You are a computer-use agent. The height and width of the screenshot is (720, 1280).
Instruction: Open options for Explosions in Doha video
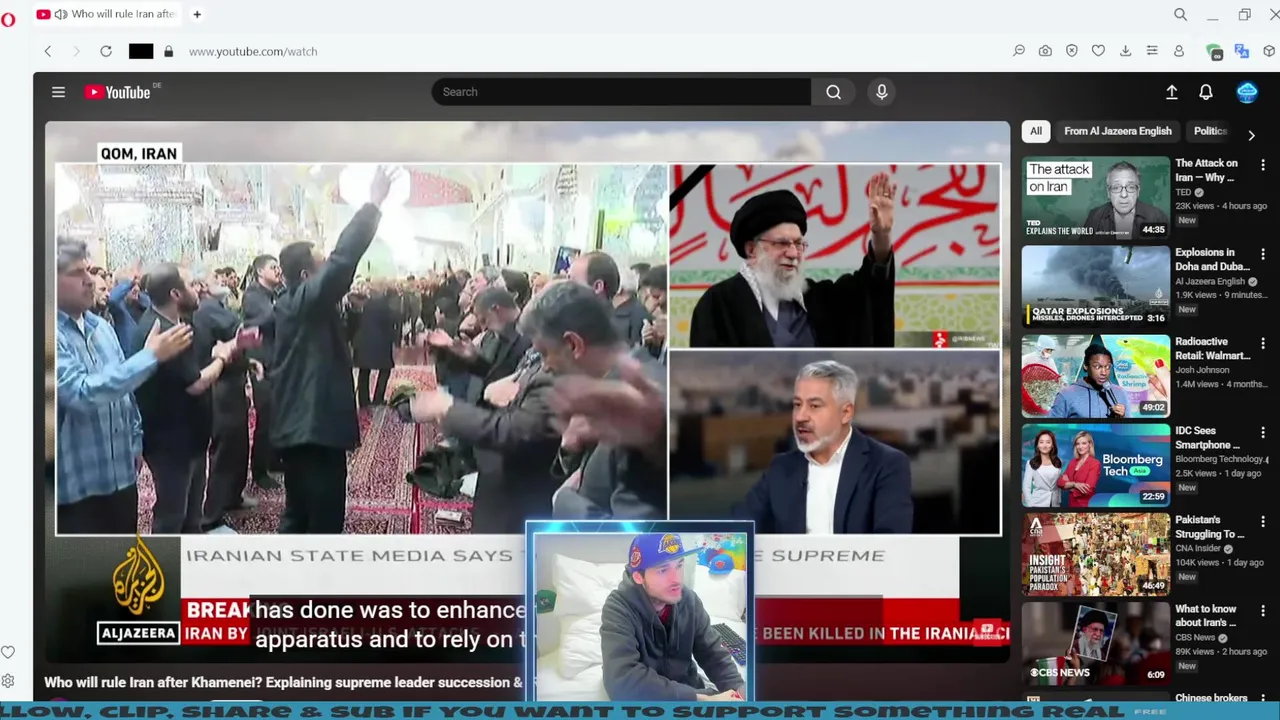click(1263, 254)
